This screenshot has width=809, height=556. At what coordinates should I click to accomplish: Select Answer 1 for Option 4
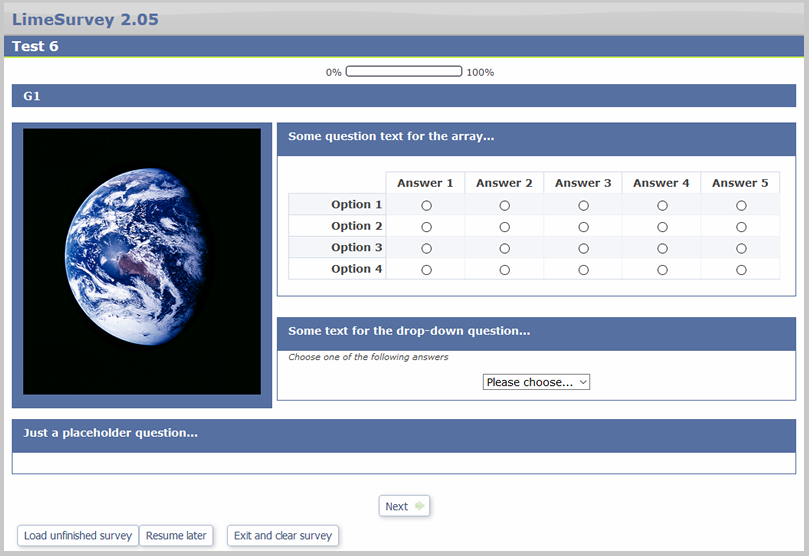(426, 270)
